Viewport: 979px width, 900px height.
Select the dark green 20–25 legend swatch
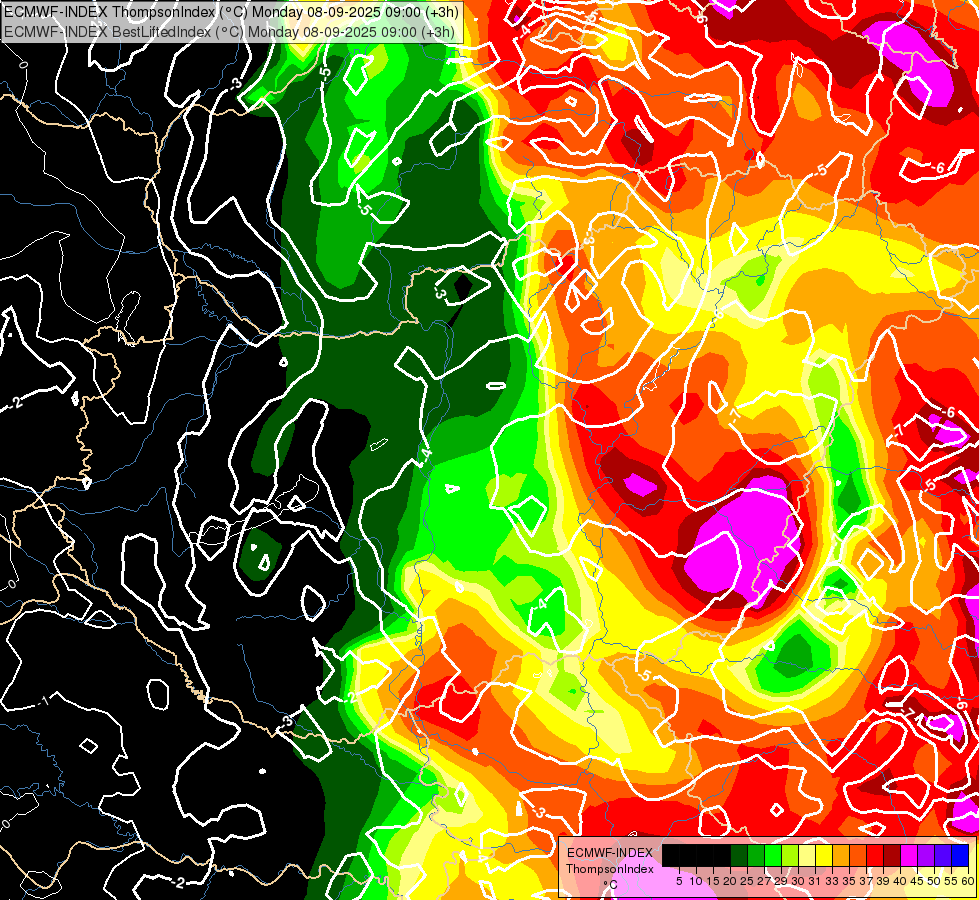coord(739,855)
